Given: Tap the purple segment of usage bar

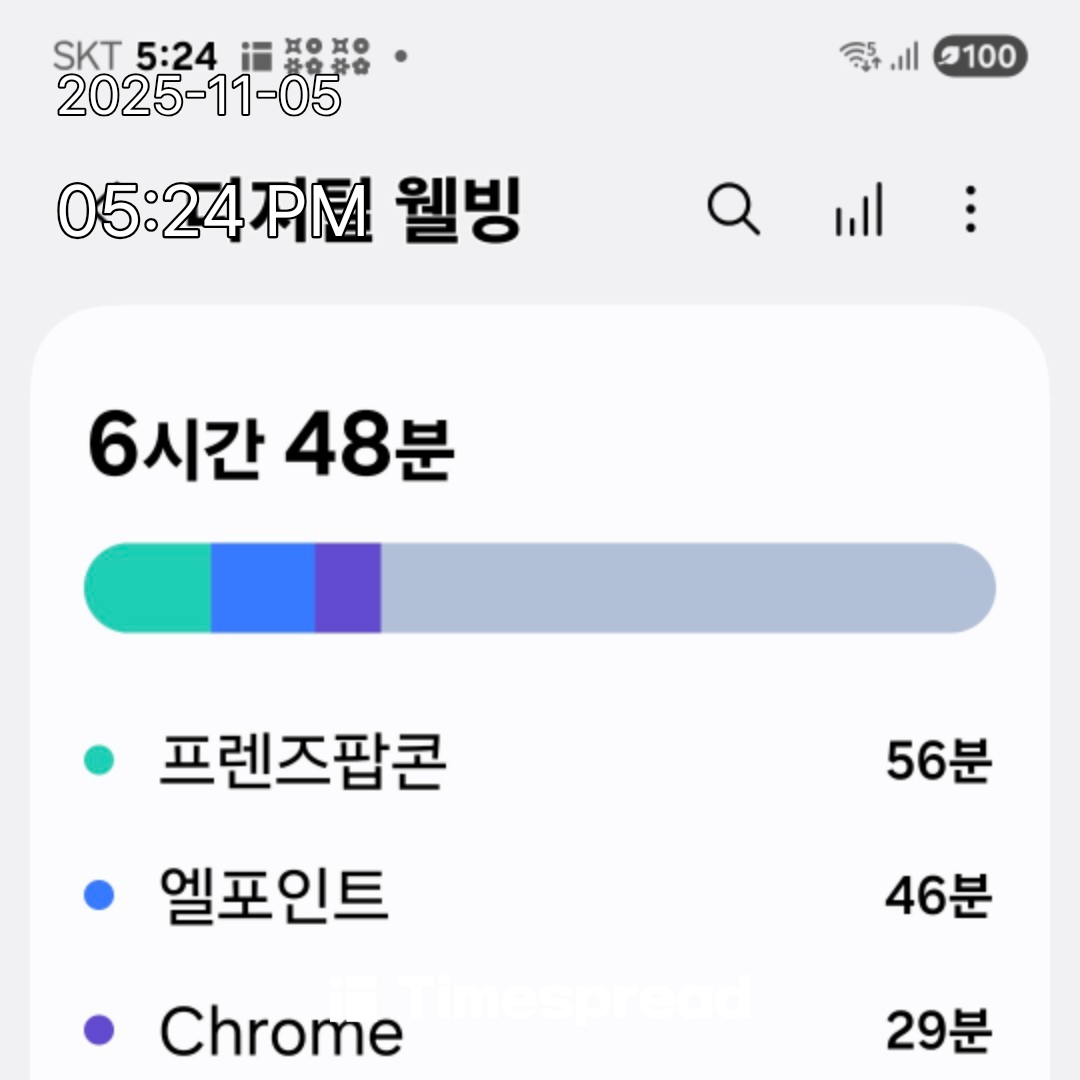Looking at the screenshot, I should click(347, 588).
